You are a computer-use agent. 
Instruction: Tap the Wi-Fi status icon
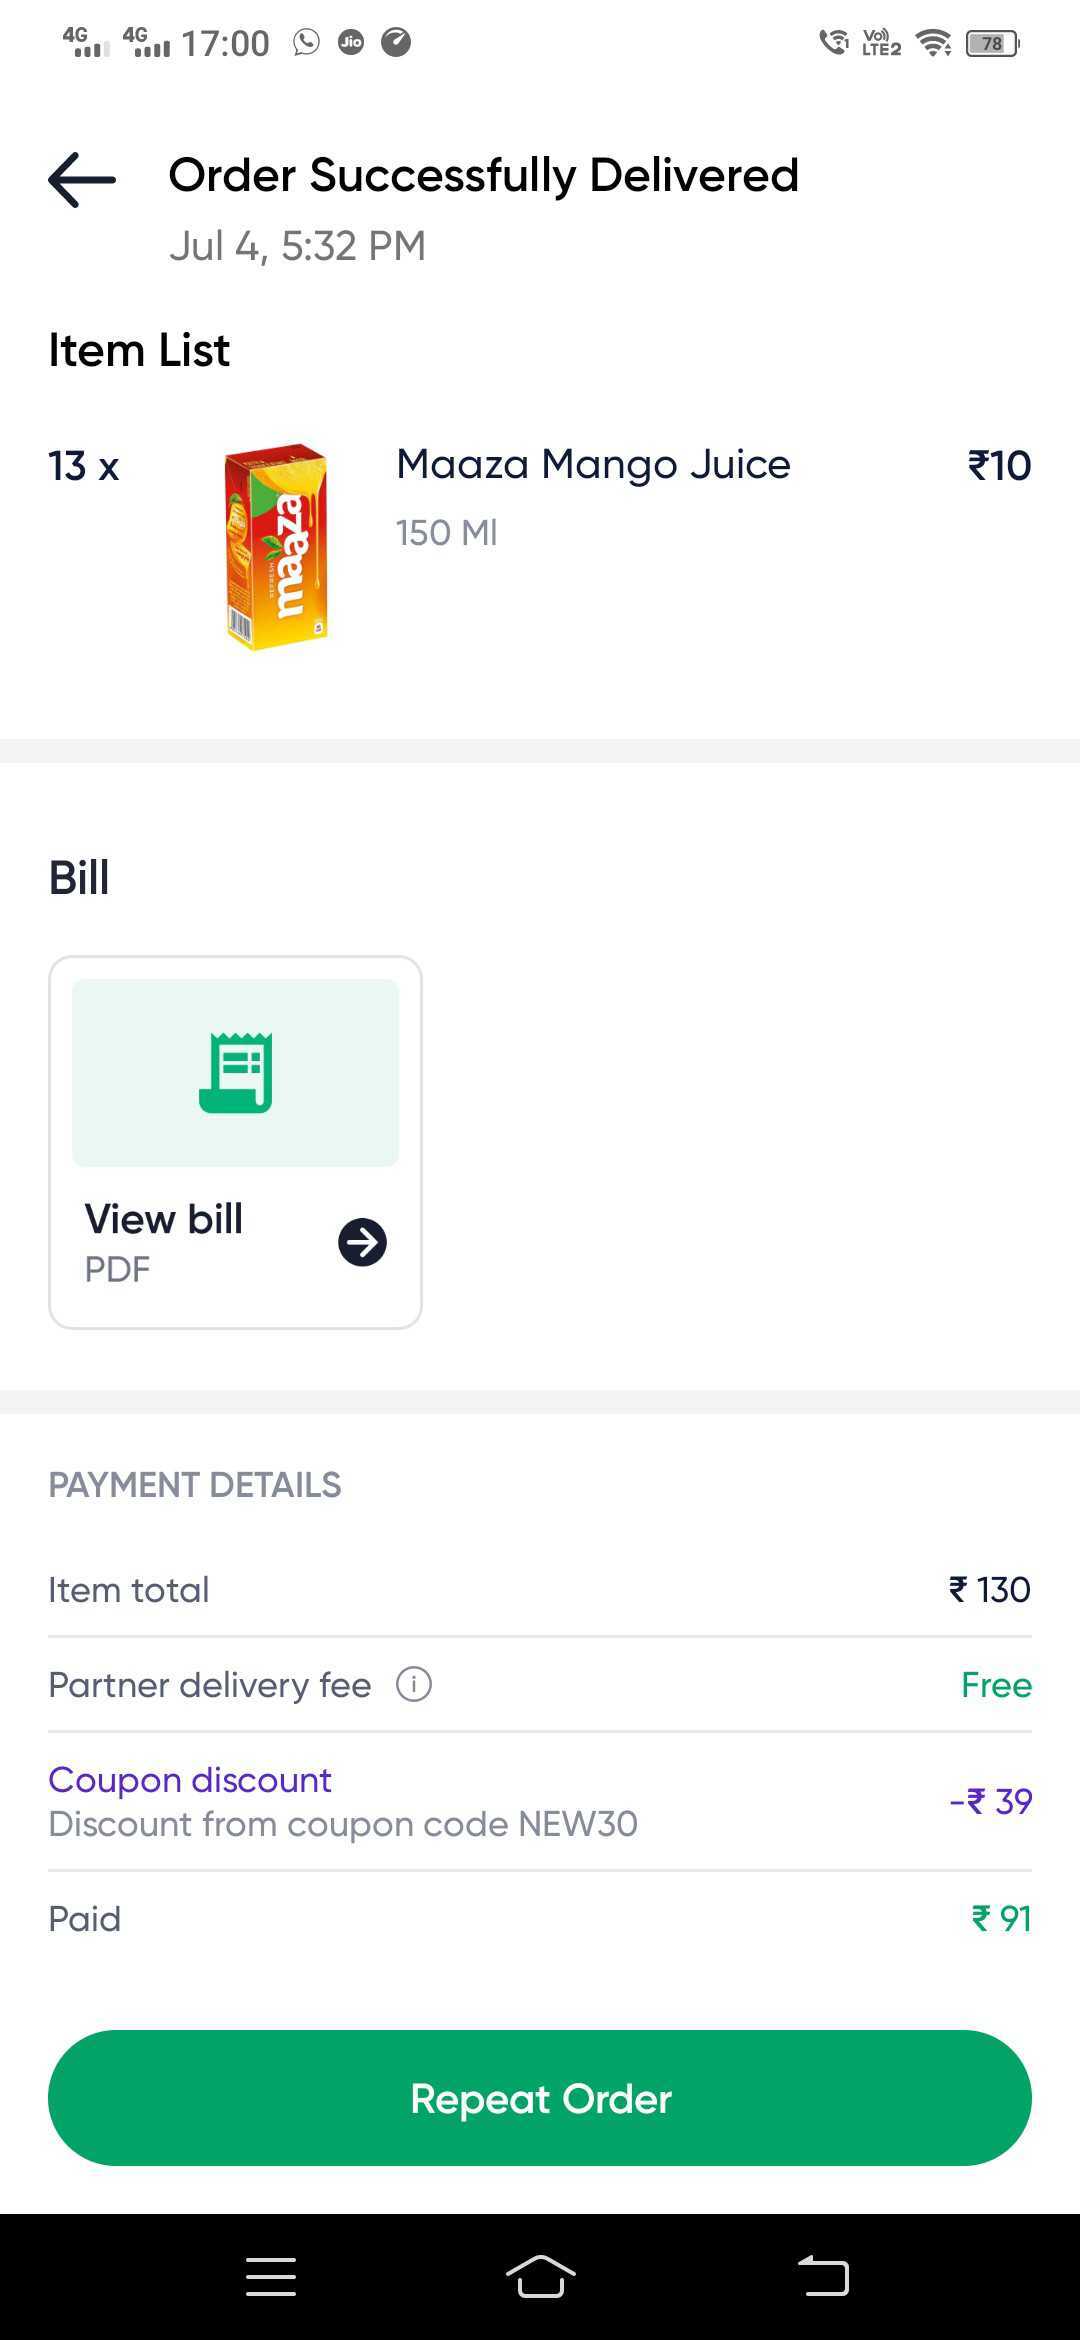934,43
